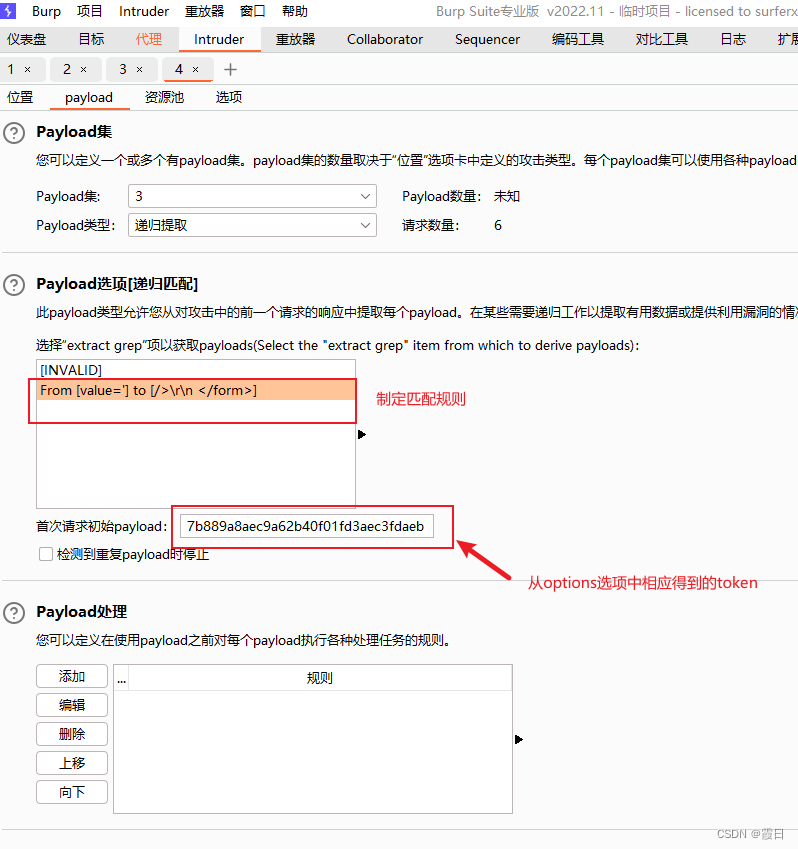Select Intruder attack tab 3

(x=123, y=69)
